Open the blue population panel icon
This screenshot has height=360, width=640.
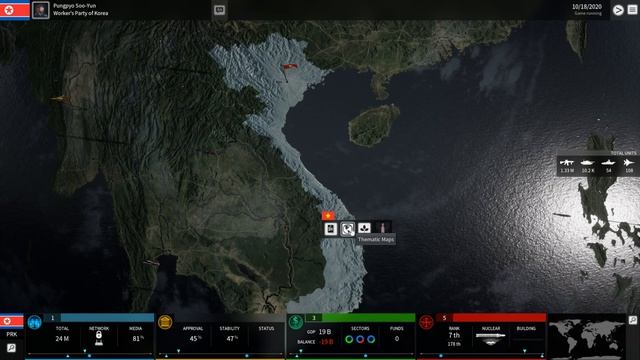(35, 322)
